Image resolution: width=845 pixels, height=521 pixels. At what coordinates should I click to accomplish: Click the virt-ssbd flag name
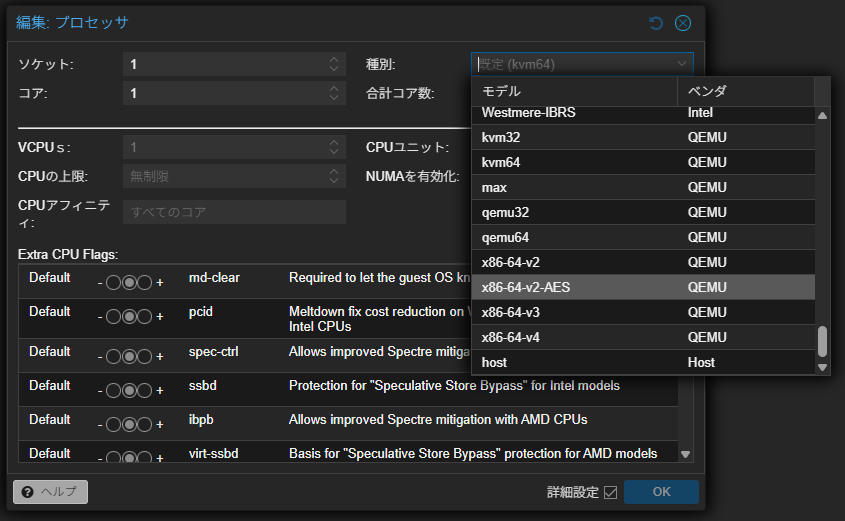(213, 454)
